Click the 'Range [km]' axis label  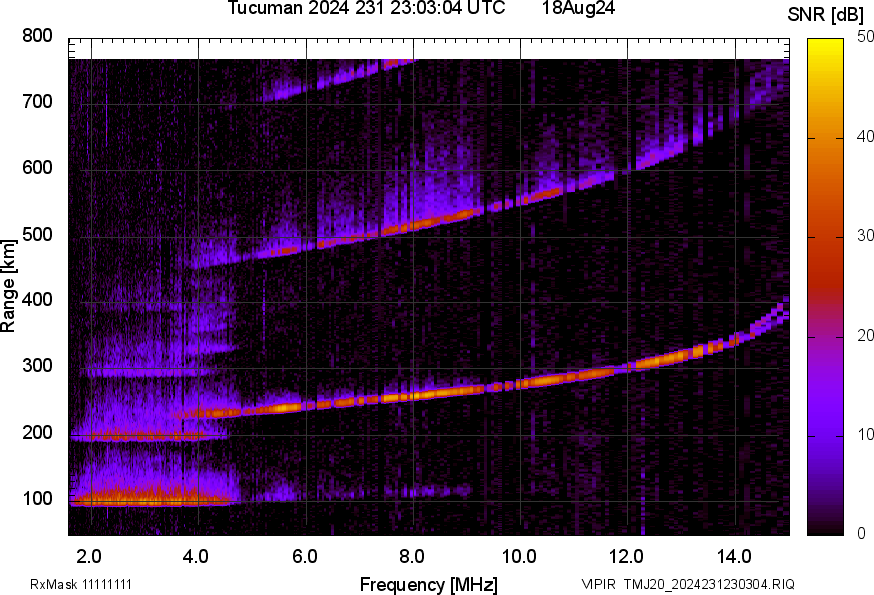pos(8,286)
